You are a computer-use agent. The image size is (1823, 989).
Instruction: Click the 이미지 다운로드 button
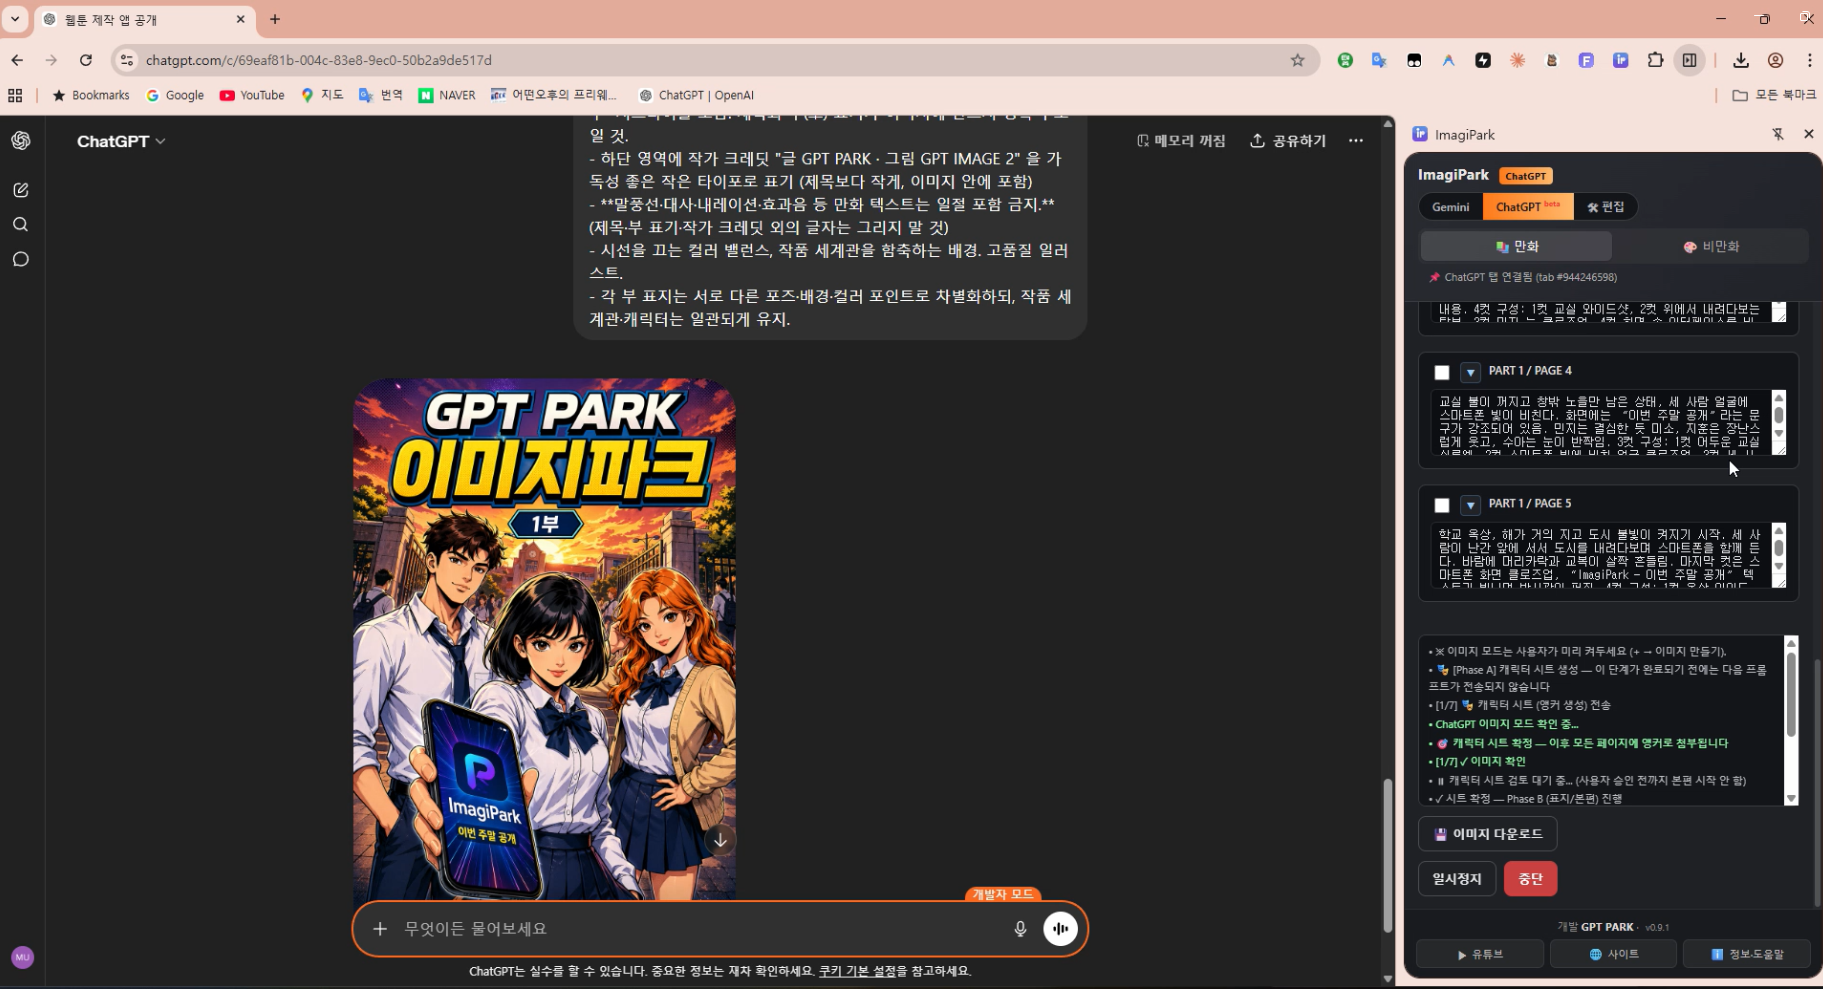point(1488,834)
